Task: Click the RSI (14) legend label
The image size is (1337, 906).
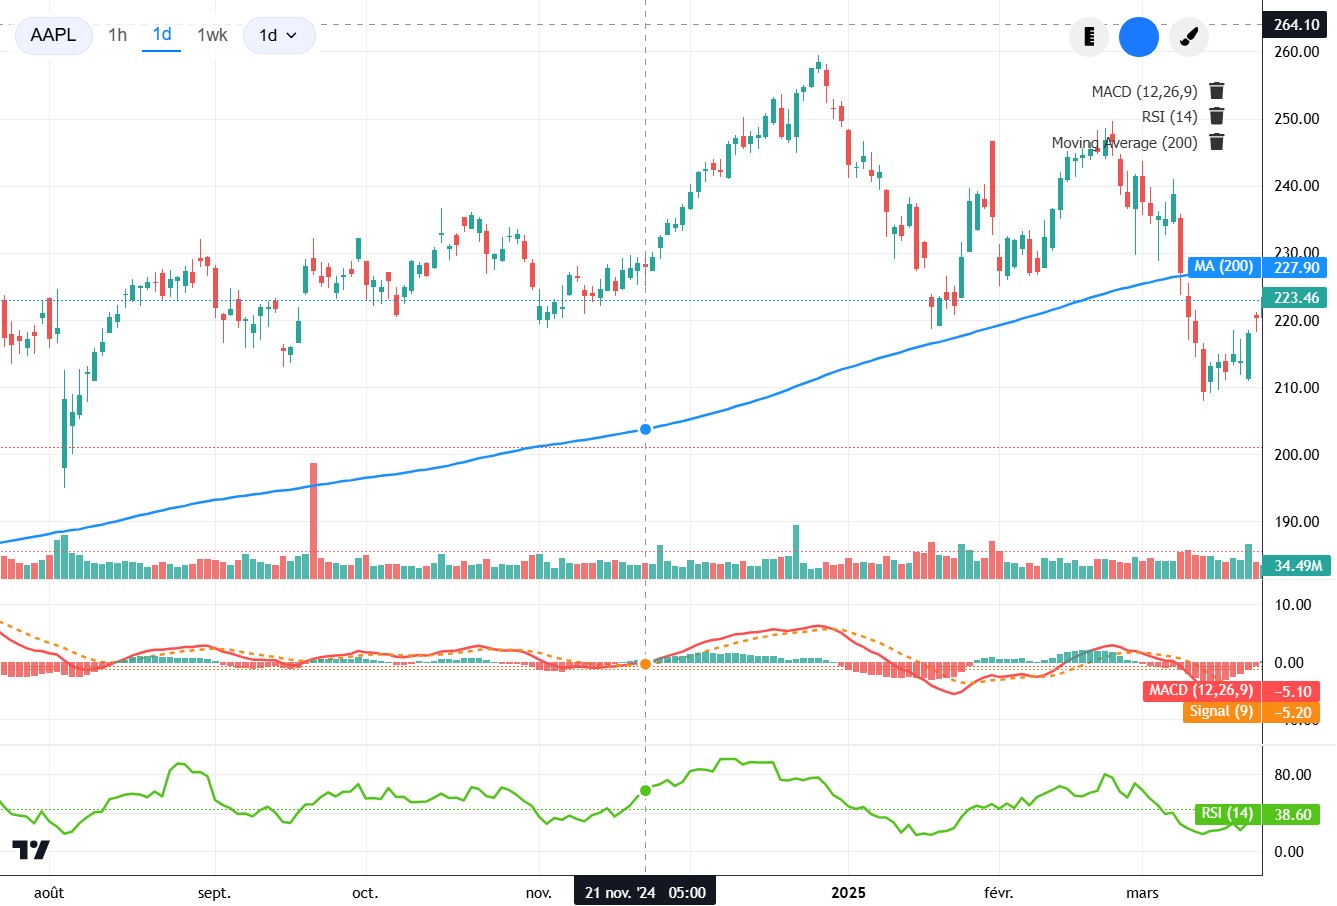Action: [x=1169, y=116]
